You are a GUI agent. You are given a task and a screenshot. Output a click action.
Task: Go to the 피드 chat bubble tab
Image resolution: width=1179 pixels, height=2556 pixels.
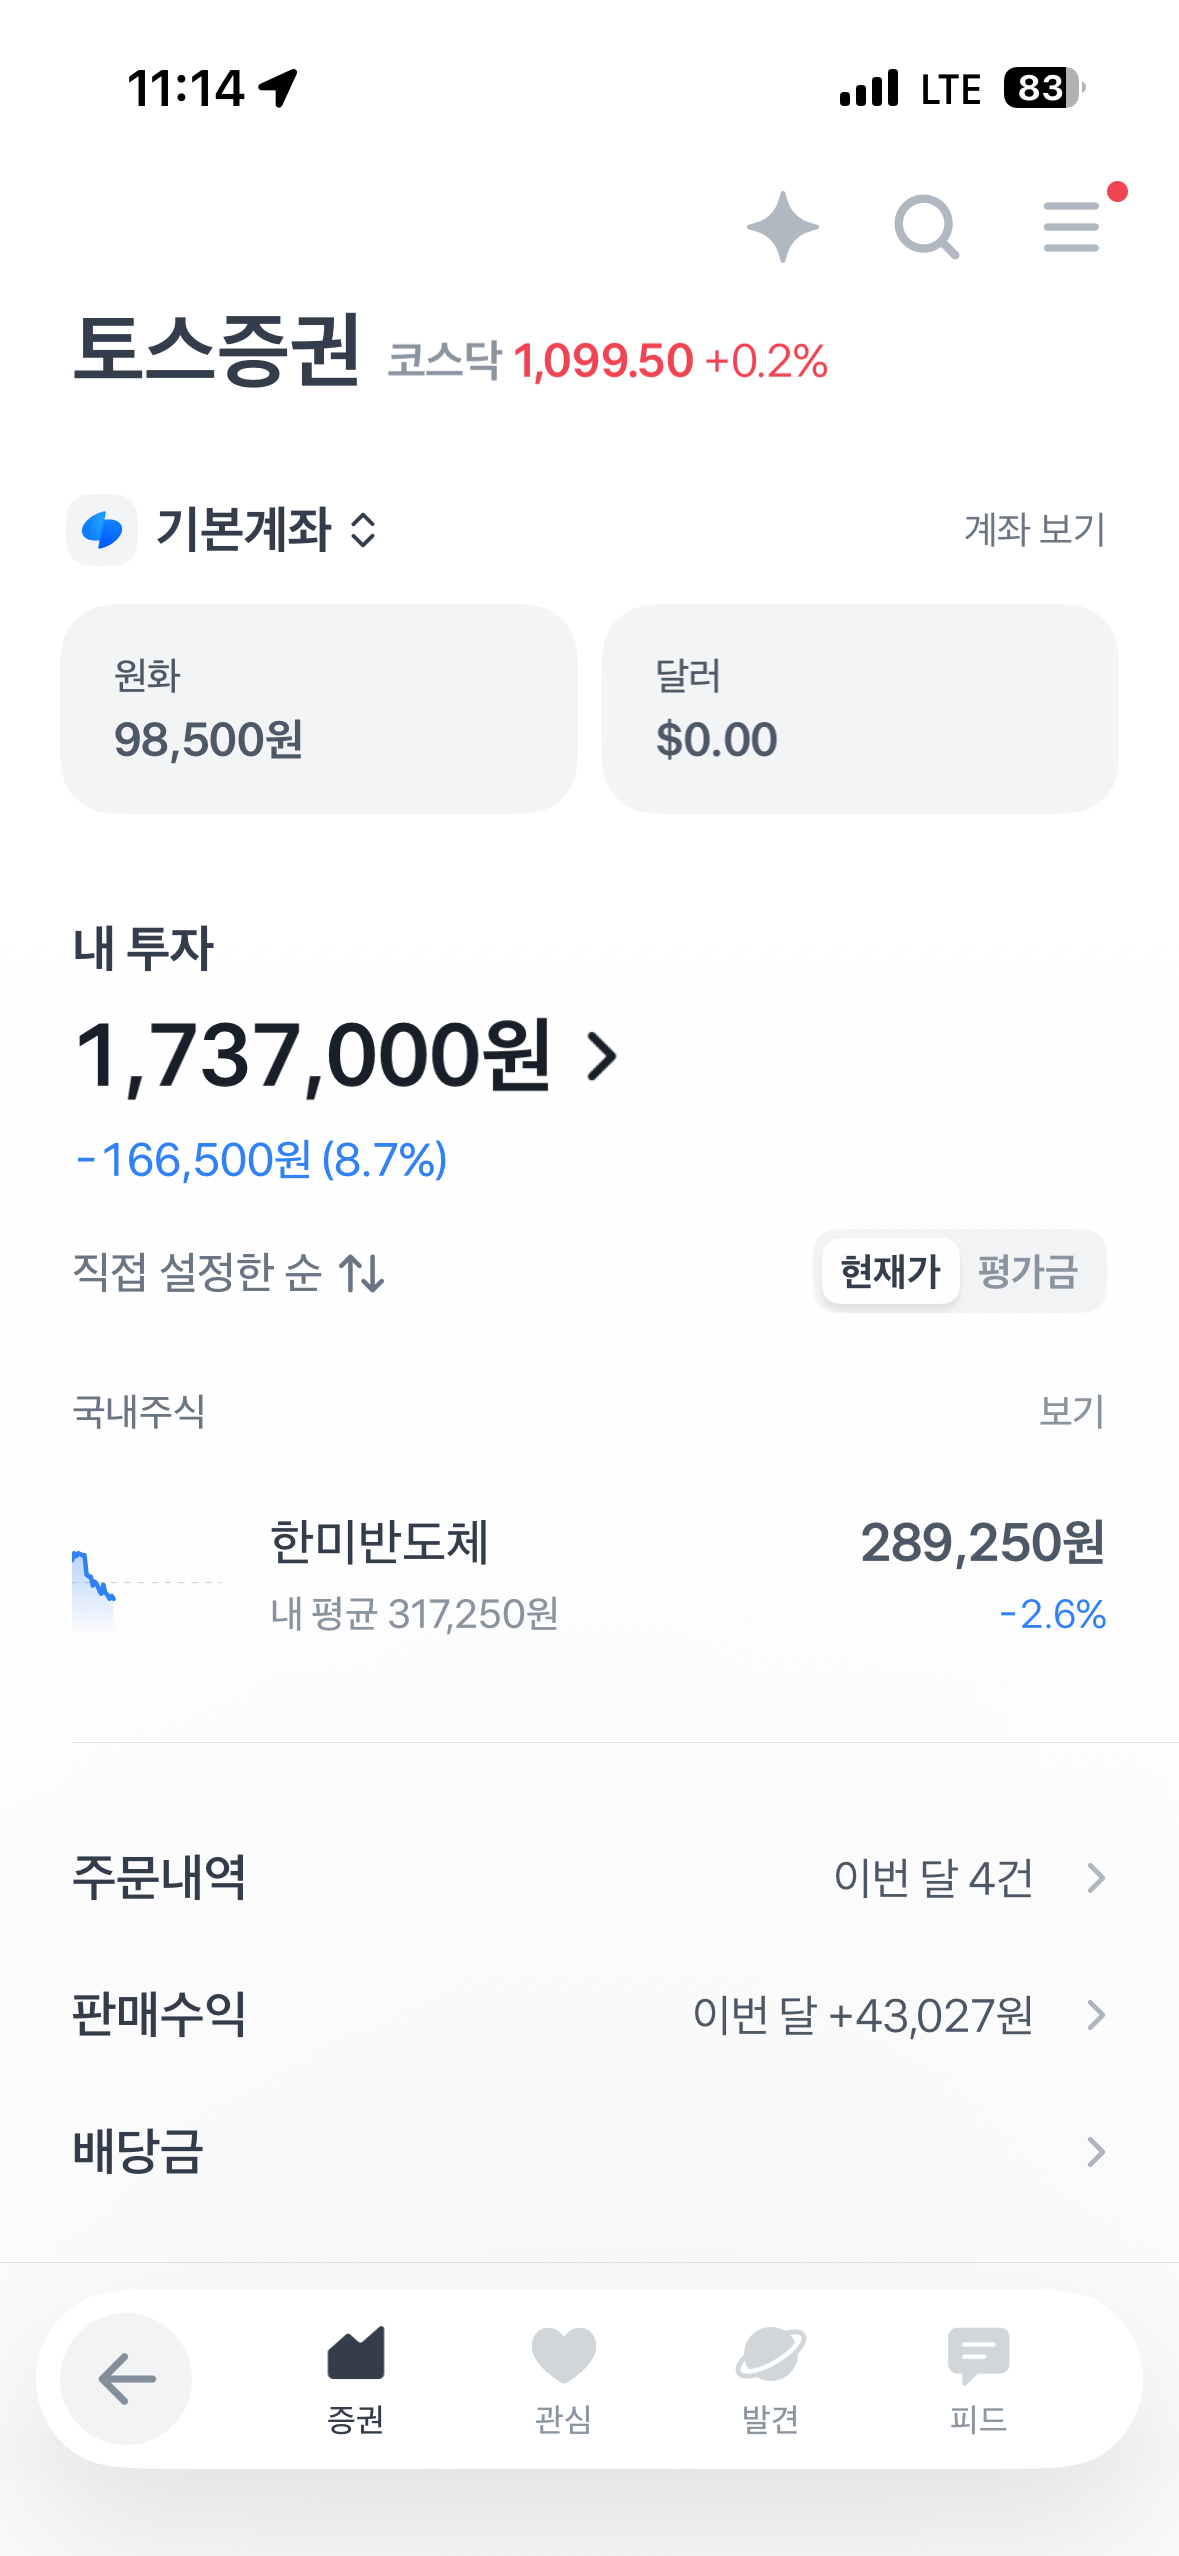point(978,2378)
